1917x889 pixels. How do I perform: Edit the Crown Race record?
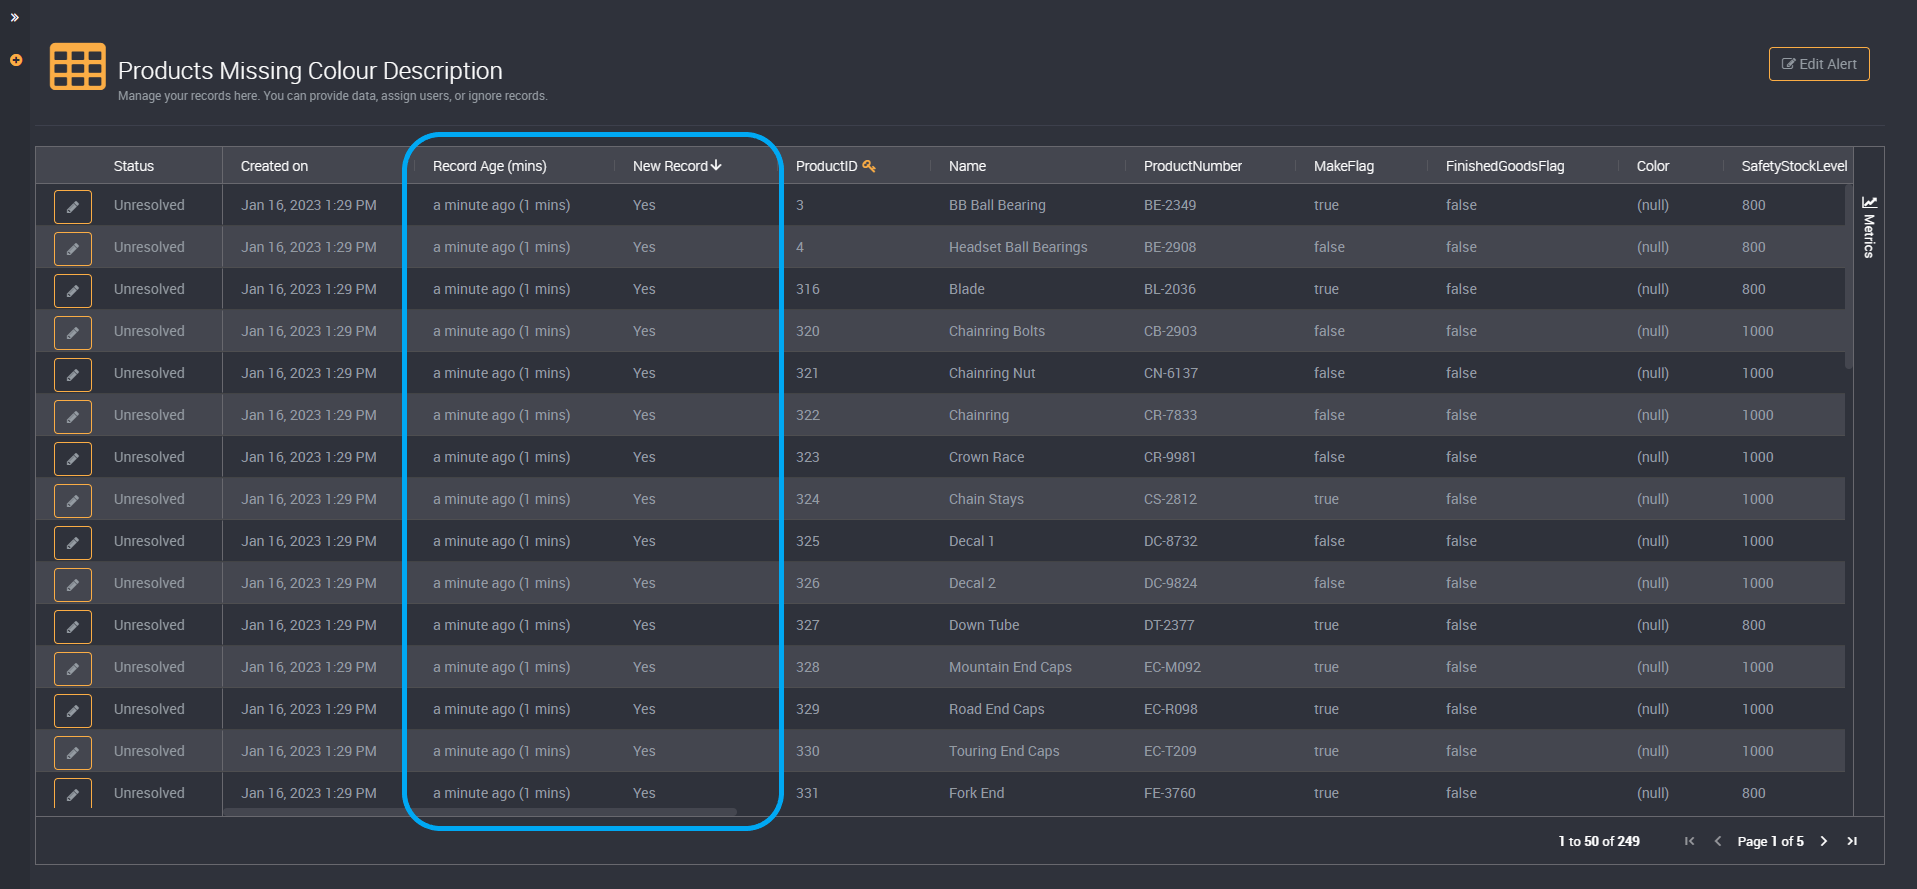[73, 458]
